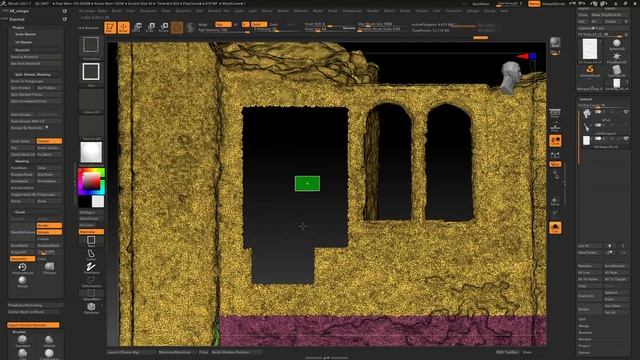Collapse the Split, Delete, Masking section
This screenshot has width=640, height=360.
click(33, 75)
